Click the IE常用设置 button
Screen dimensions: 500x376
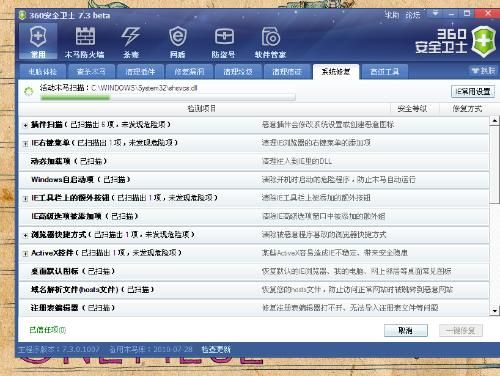473,91
